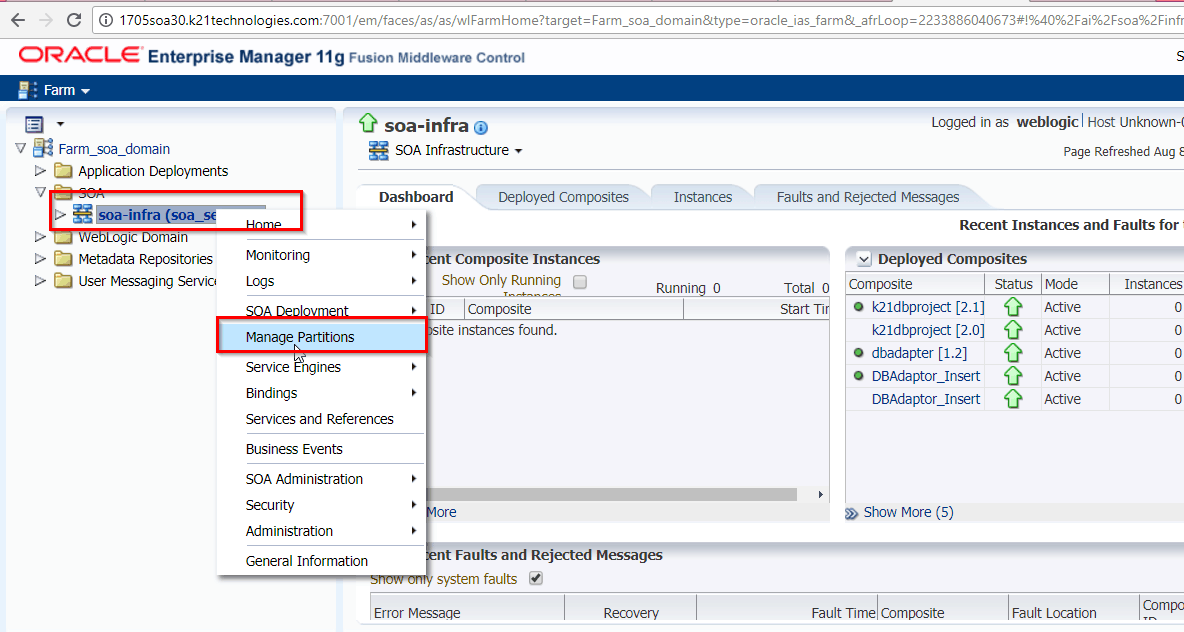
Task: Click the Farm icon in the blue bar
Action: pyautogui.click(x=27, y=90)
